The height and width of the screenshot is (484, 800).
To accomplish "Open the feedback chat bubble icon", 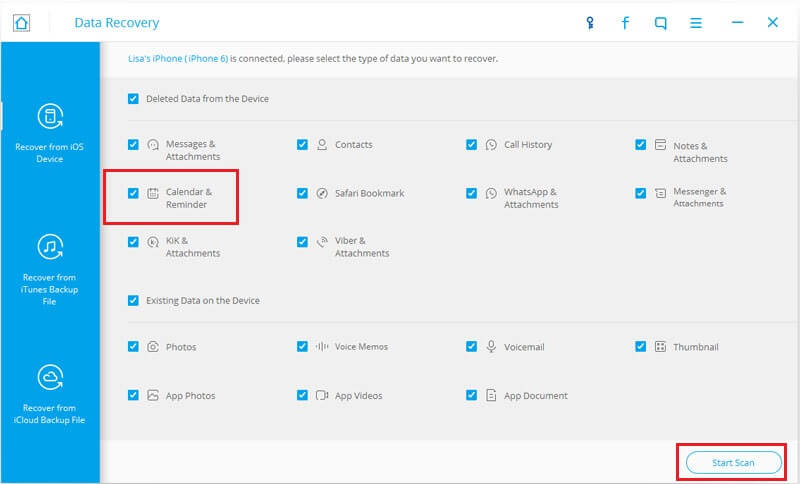I will coord(660,23).
